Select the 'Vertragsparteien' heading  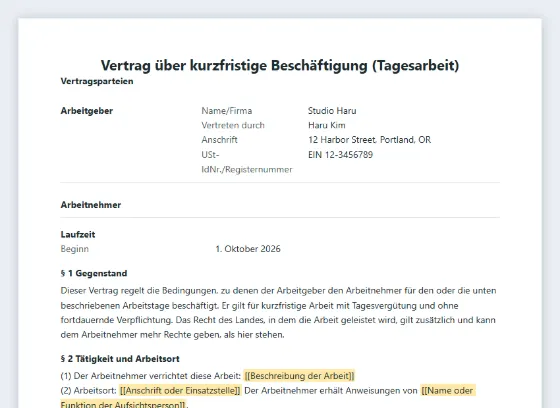[97, 81]
